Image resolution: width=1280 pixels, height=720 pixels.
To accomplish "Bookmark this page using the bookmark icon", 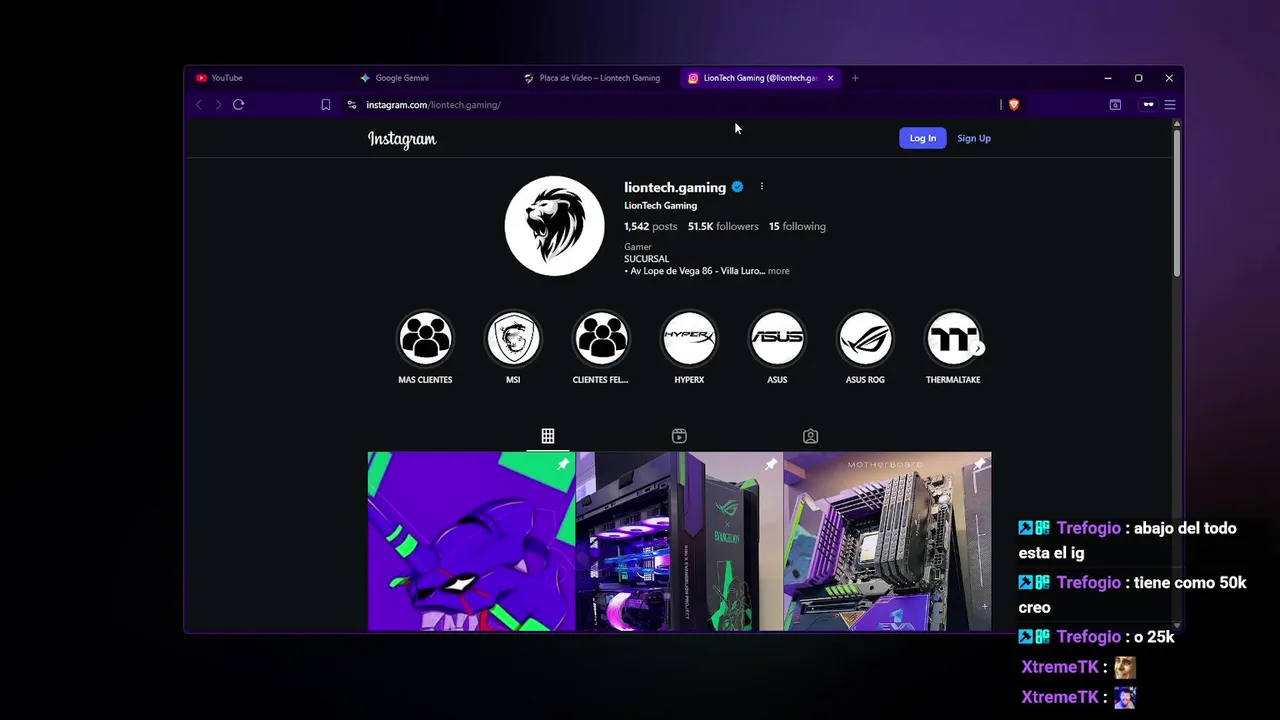I will click(325, 104).
